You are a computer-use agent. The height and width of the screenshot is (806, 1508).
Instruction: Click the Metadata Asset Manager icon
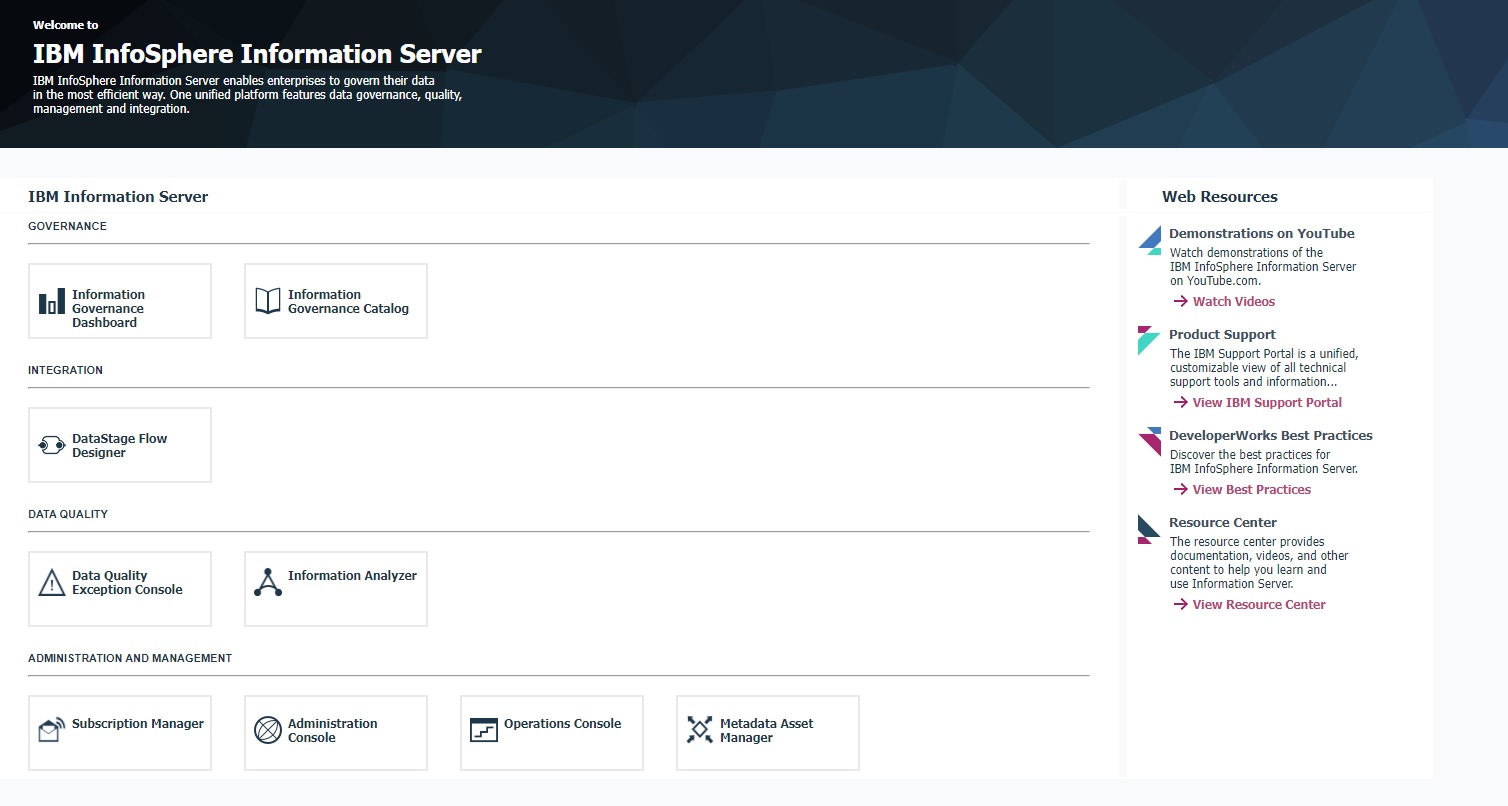(x=700, y=730)
